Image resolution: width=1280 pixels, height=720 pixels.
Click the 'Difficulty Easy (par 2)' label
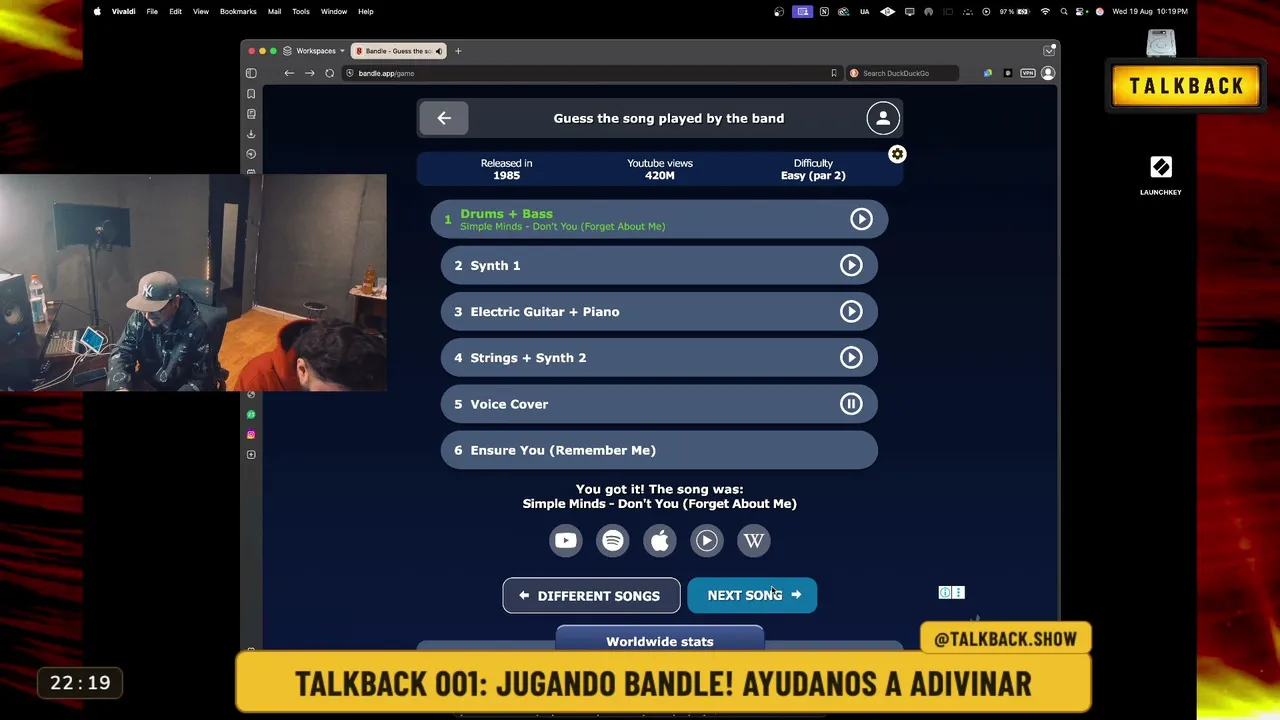click(x=813, y=169)
